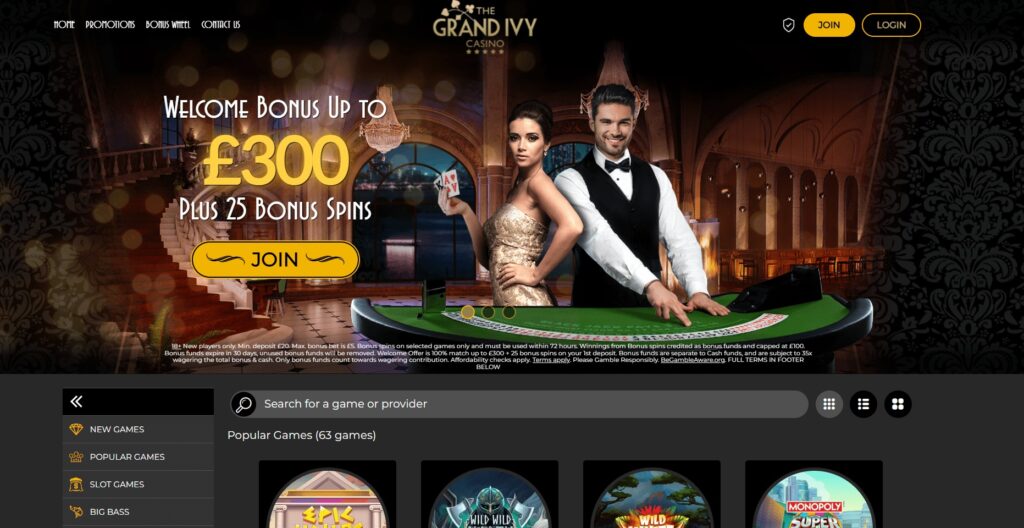Switch to large tile view icon
The image size is (1024, 528).
(898, 404)
